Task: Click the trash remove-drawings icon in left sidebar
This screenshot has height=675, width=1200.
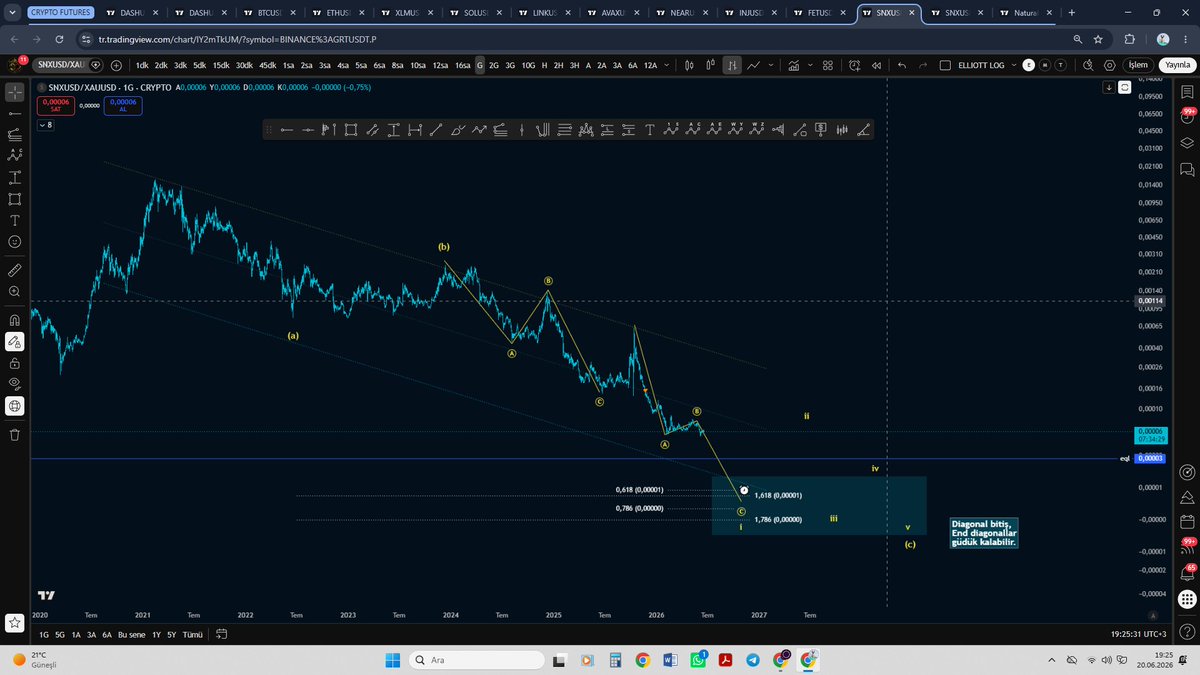Action: click(x=15, y=435)
